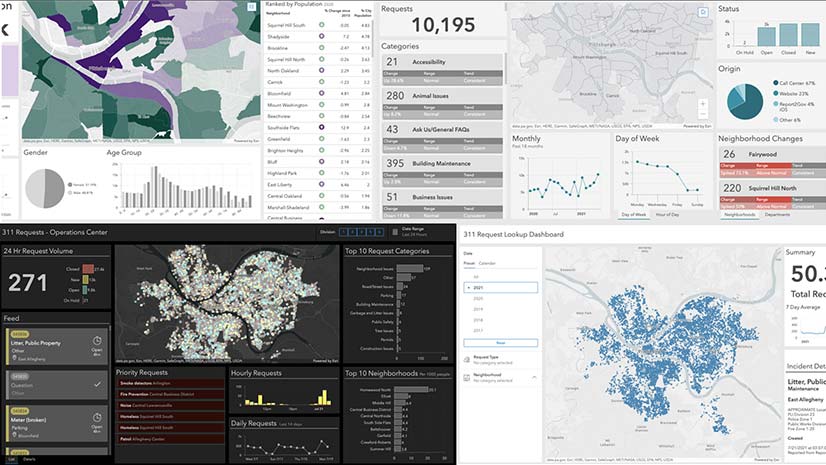Screen dimensions: 826x465
Task: Open the layer list icon on the purple-green neighborhood map
Action: click(x=252, y=7)
